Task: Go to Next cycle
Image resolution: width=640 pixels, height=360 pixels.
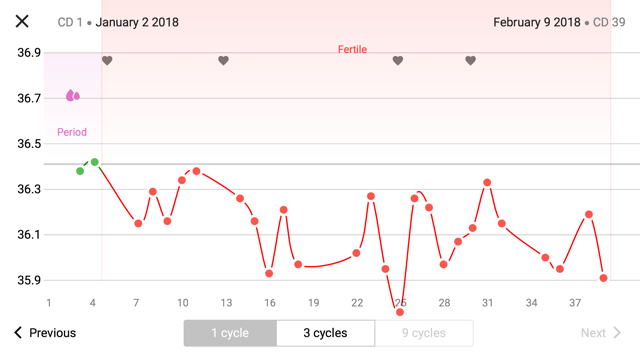Action: click(601, 333)
